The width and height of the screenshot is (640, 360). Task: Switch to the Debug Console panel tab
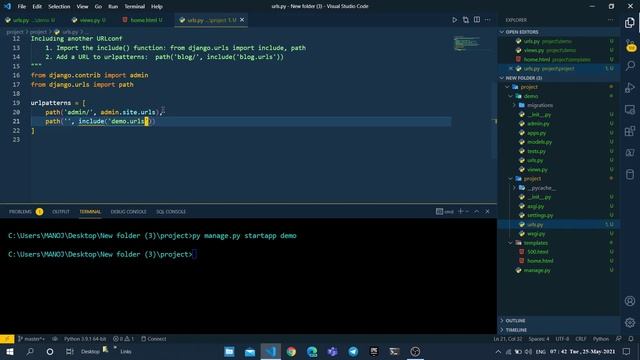click(x=129, y=211)
